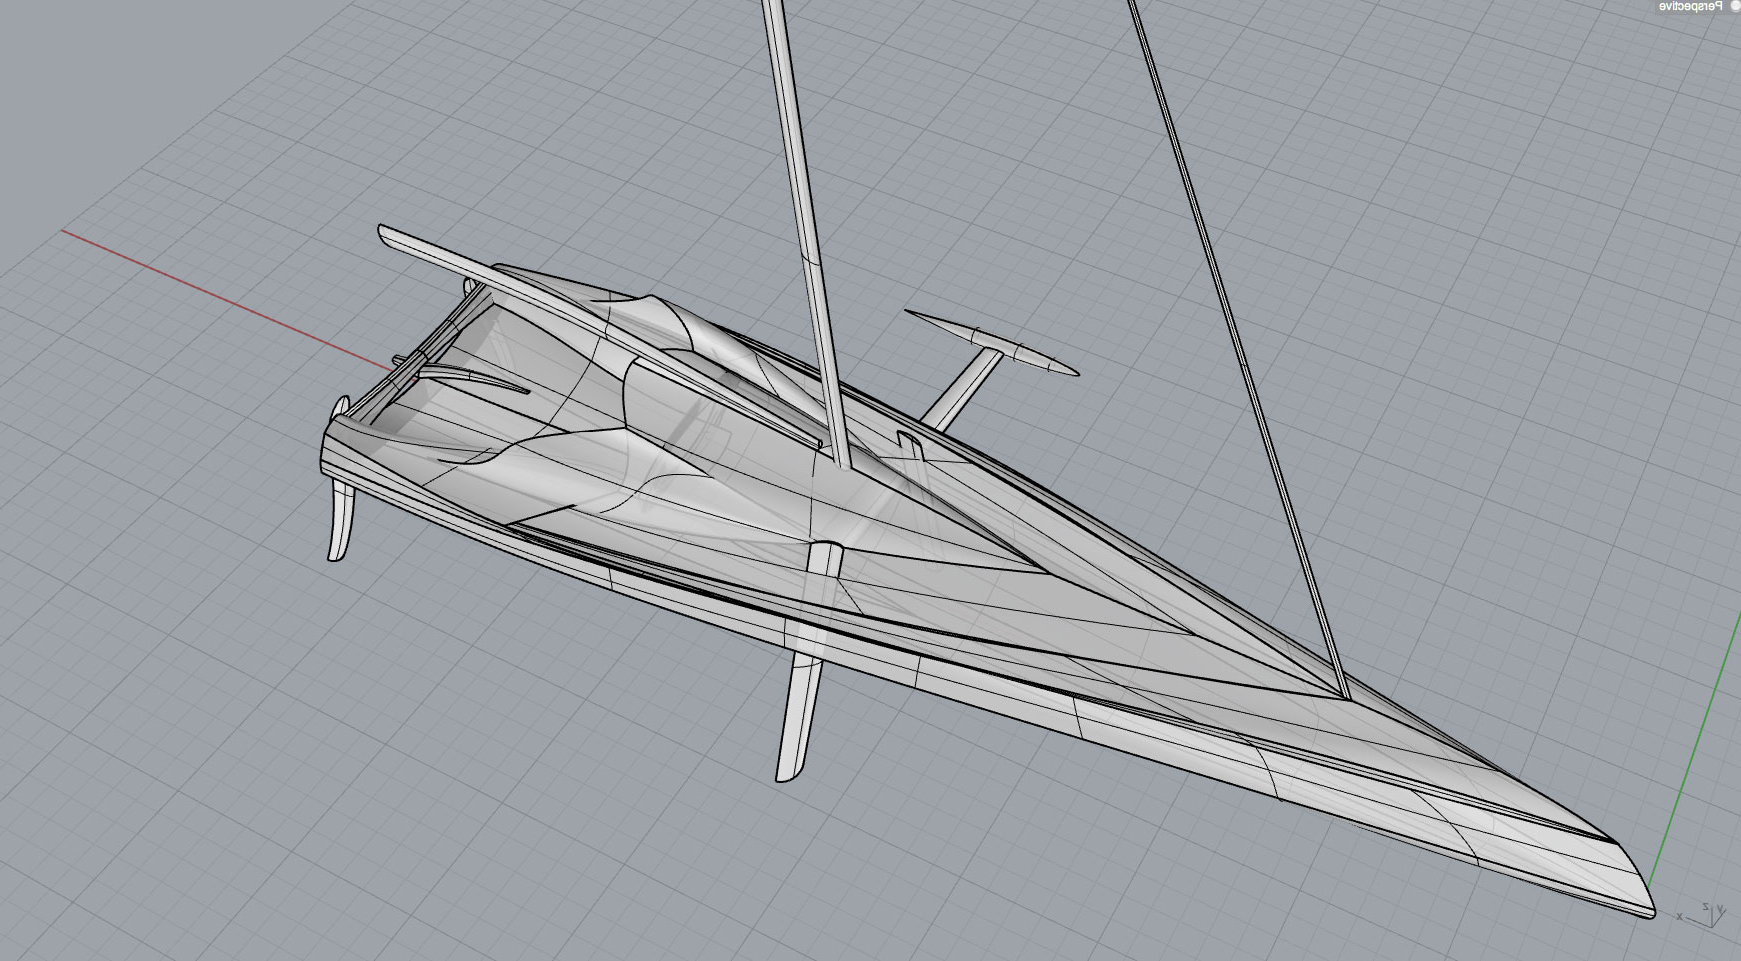Select the stern rudder blade
Image resolution: width=1741 pixels, height=961 pixels.
click(341, 521)
